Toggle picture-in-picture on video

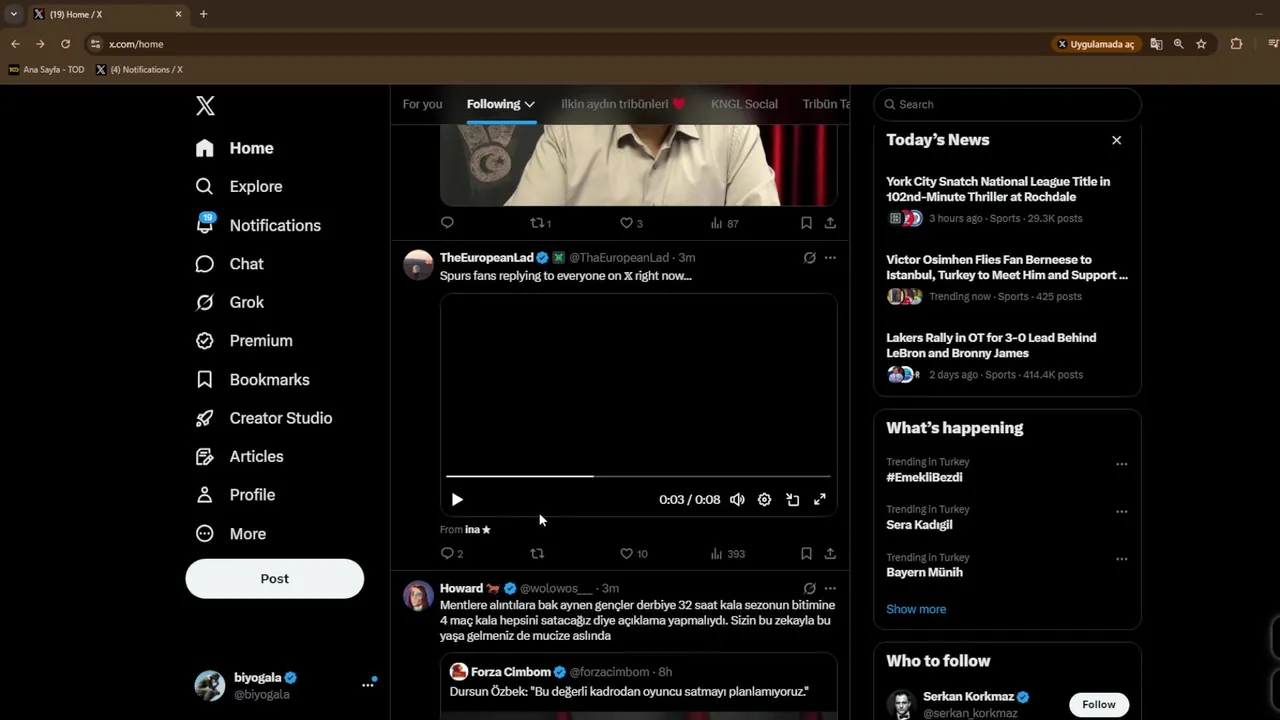point(792,500)
